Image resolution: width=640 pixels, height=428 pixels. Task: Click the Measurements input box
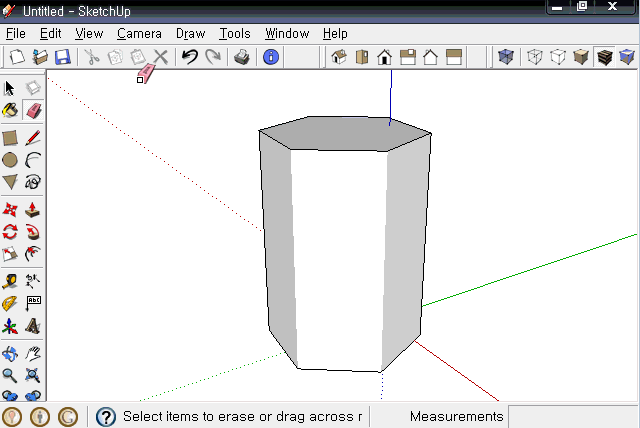(573, 416)
